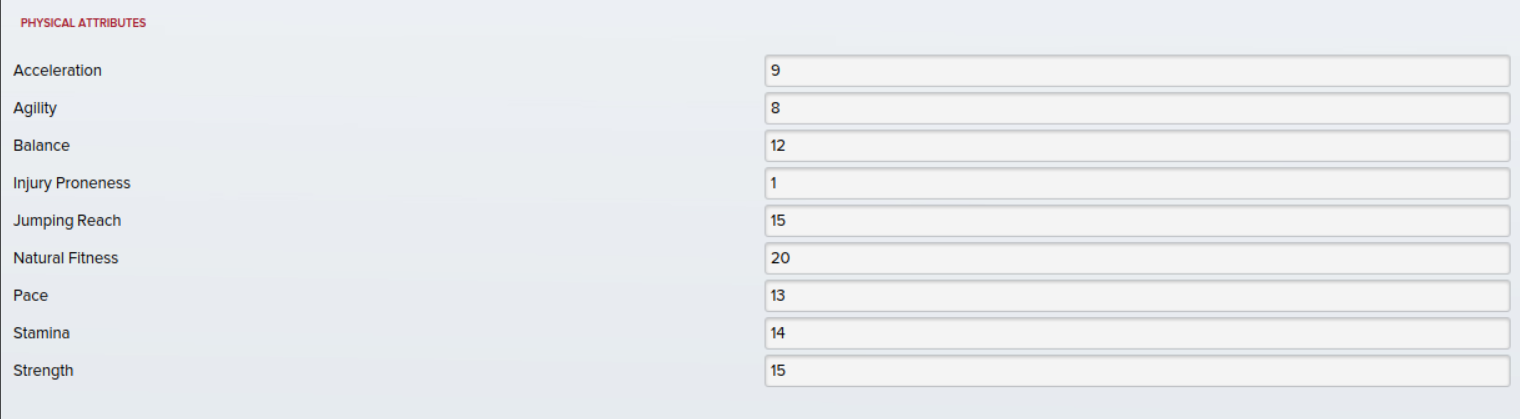Click the Pace attribute label
This screenshot has width=1520, height=419.
pos(30,296)
